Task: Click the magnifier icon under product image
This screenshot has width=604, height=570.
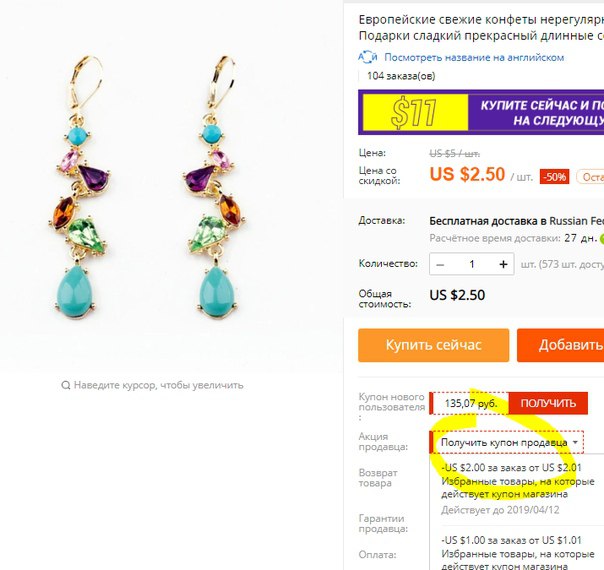Action: (x=65, y=385)
